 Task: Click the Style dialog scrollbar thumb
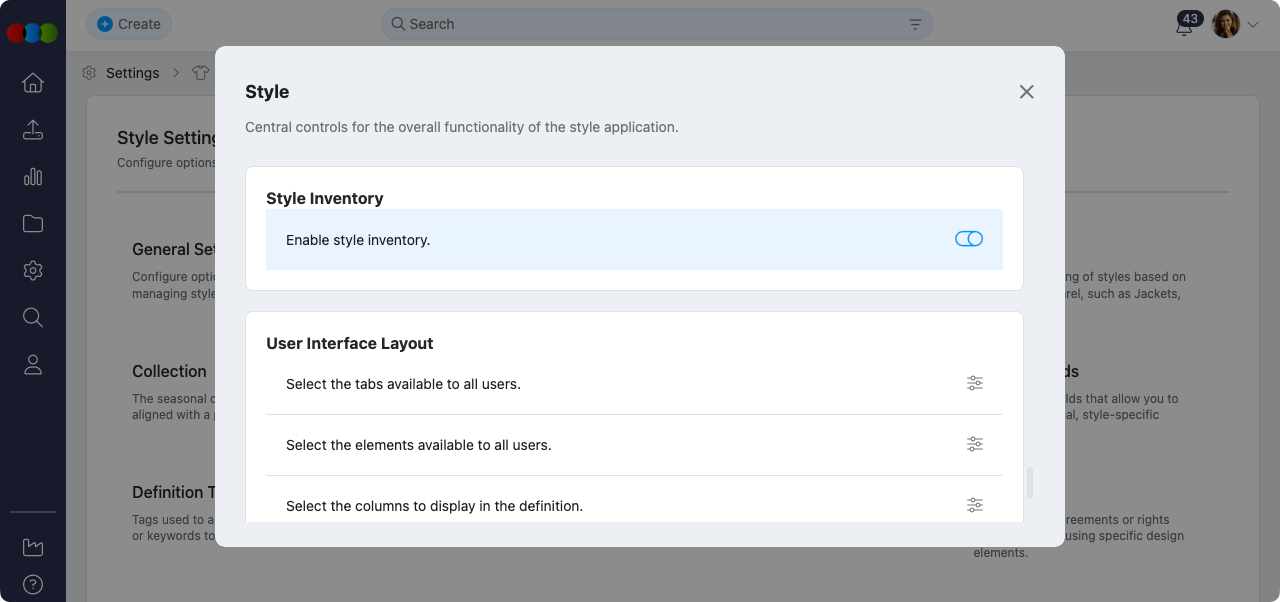pos(1030,483)
